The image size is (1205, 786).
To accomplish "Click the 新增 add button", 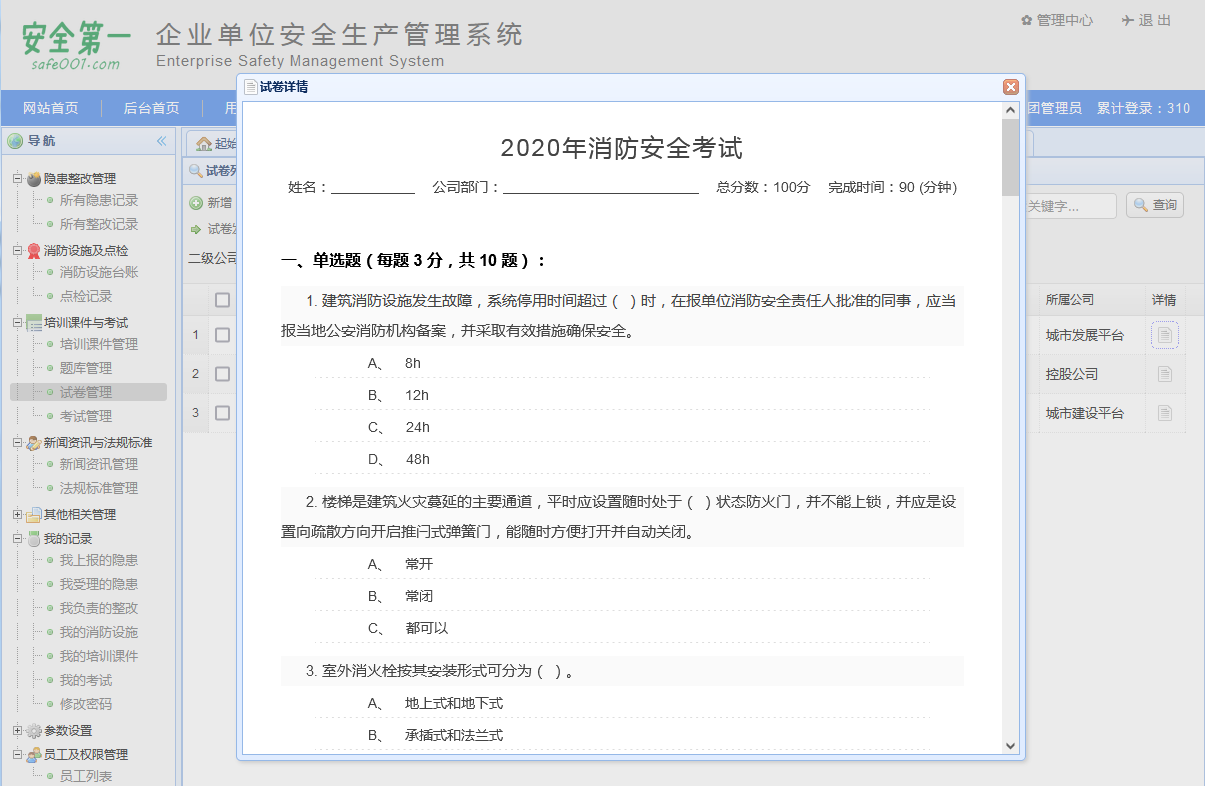I will coord(211,203).
